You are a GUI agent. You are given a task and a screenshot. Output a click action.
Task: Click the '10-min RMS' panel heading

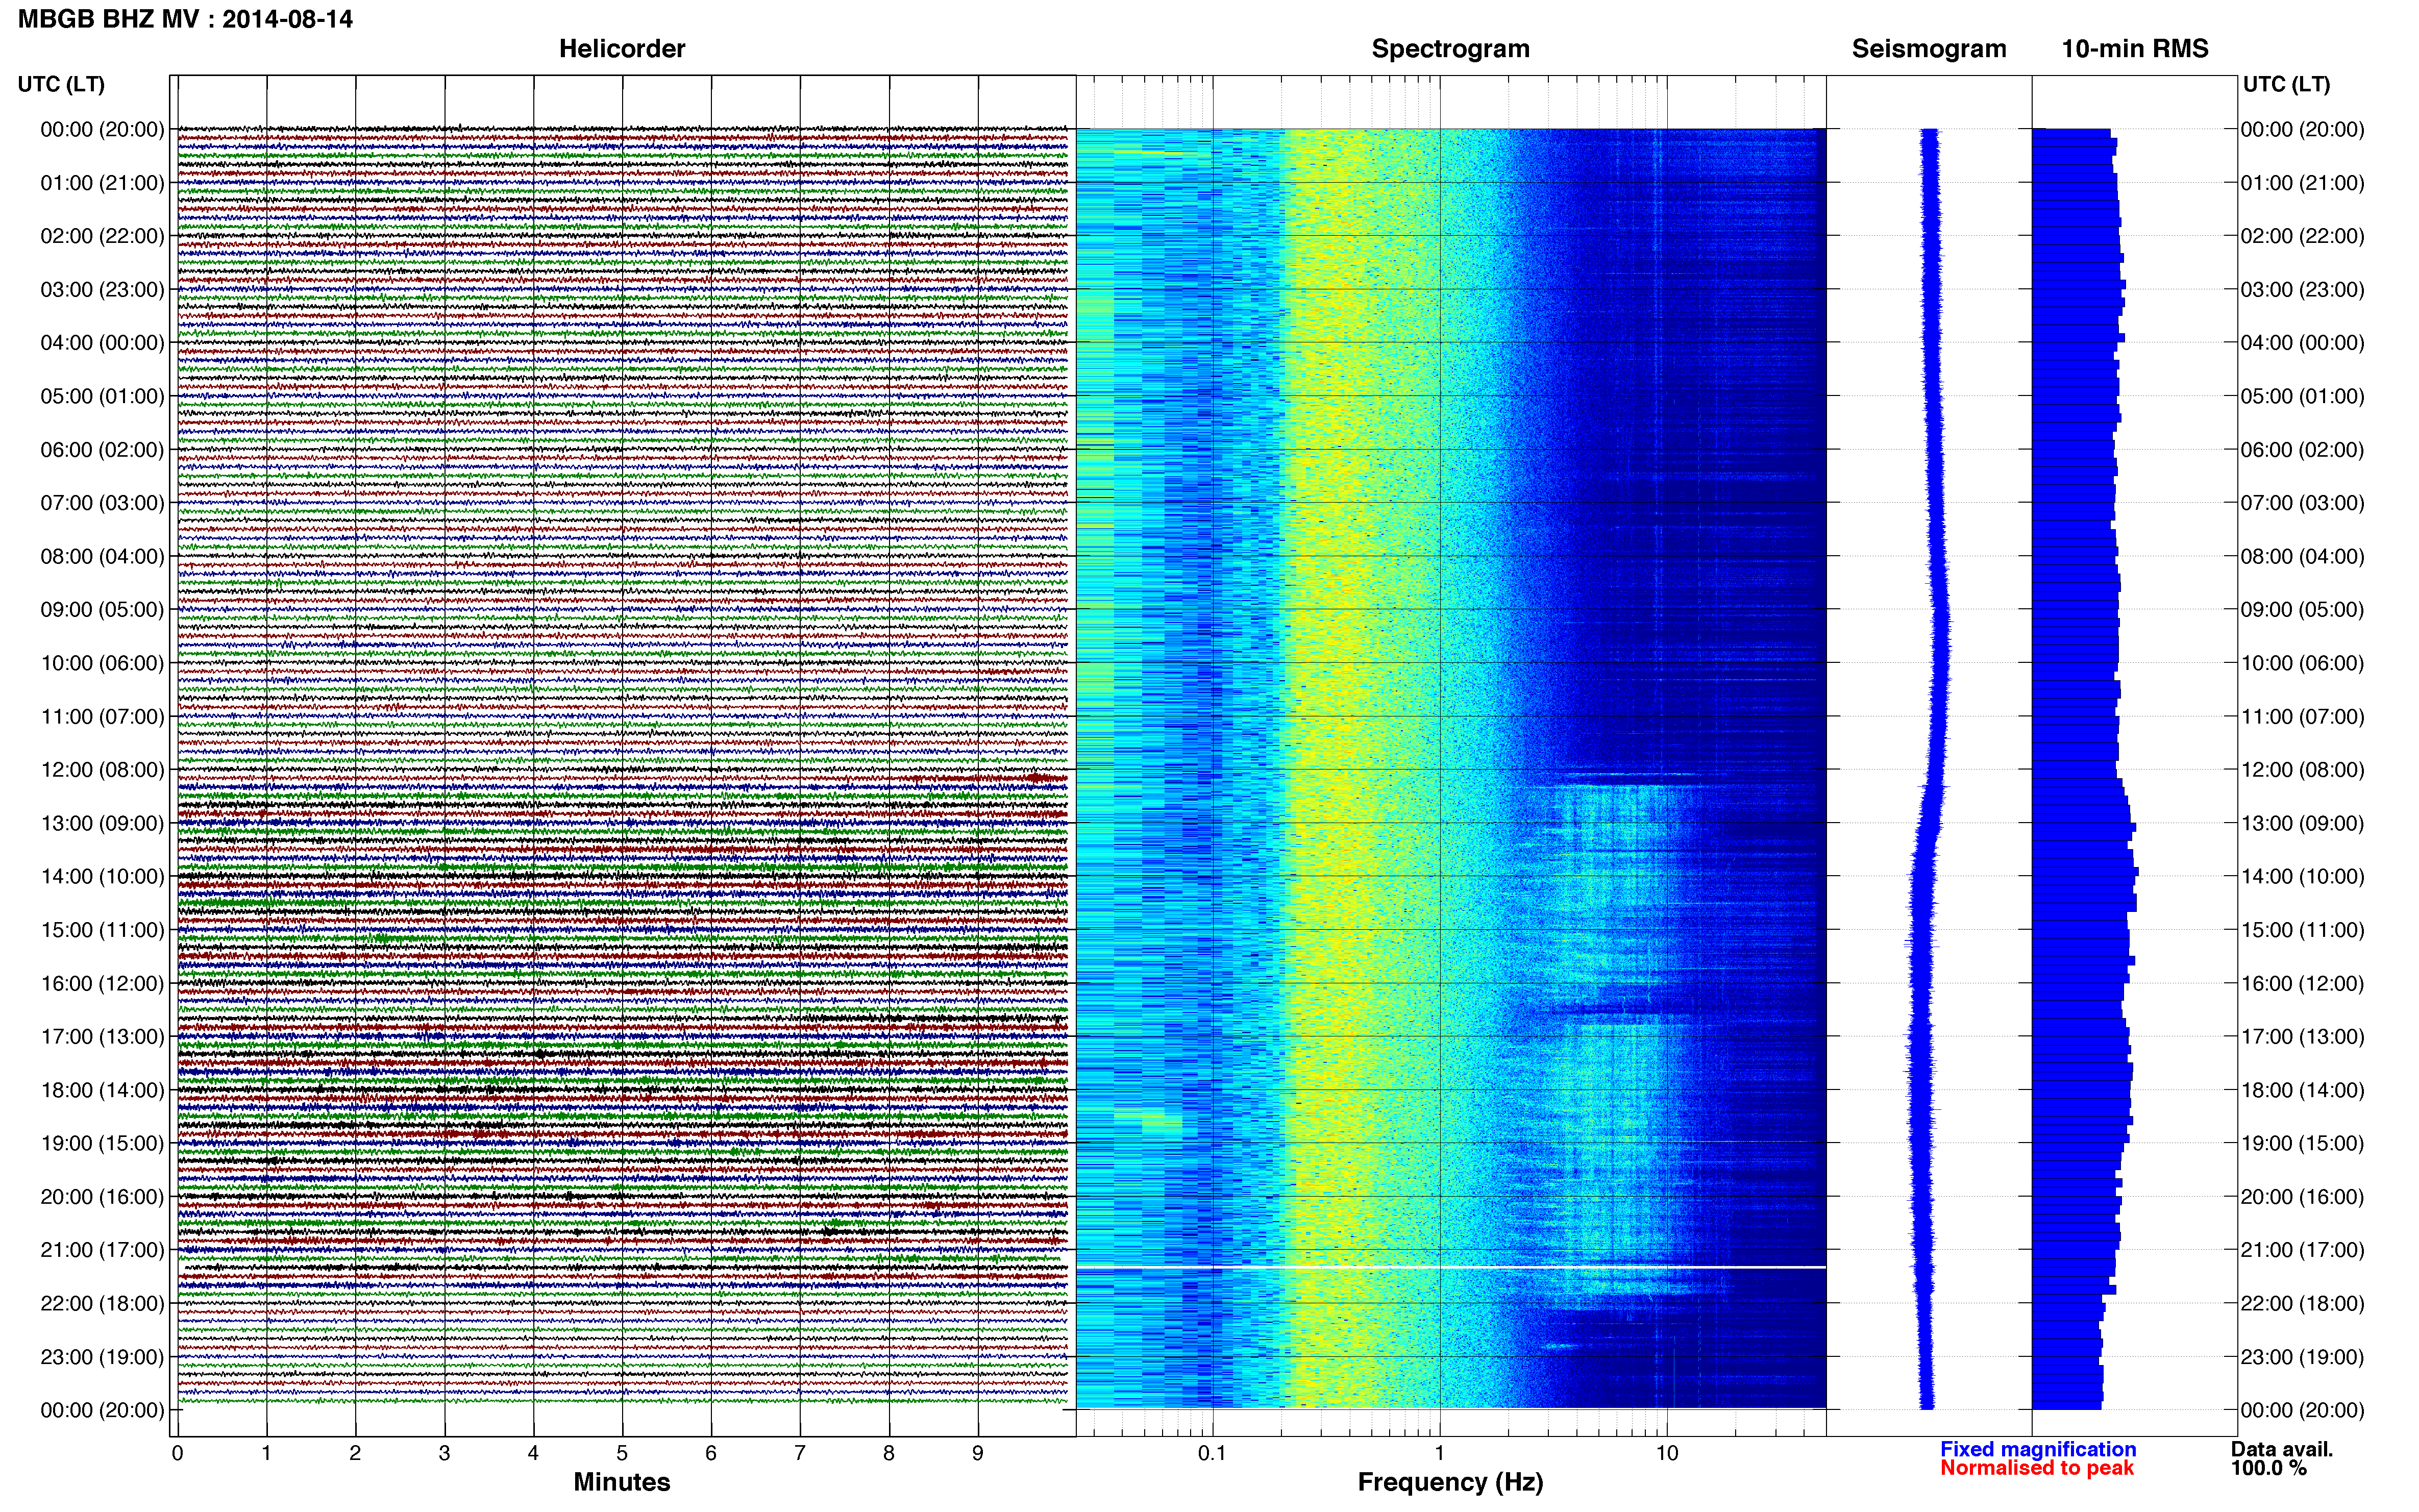click(2135, 49)
